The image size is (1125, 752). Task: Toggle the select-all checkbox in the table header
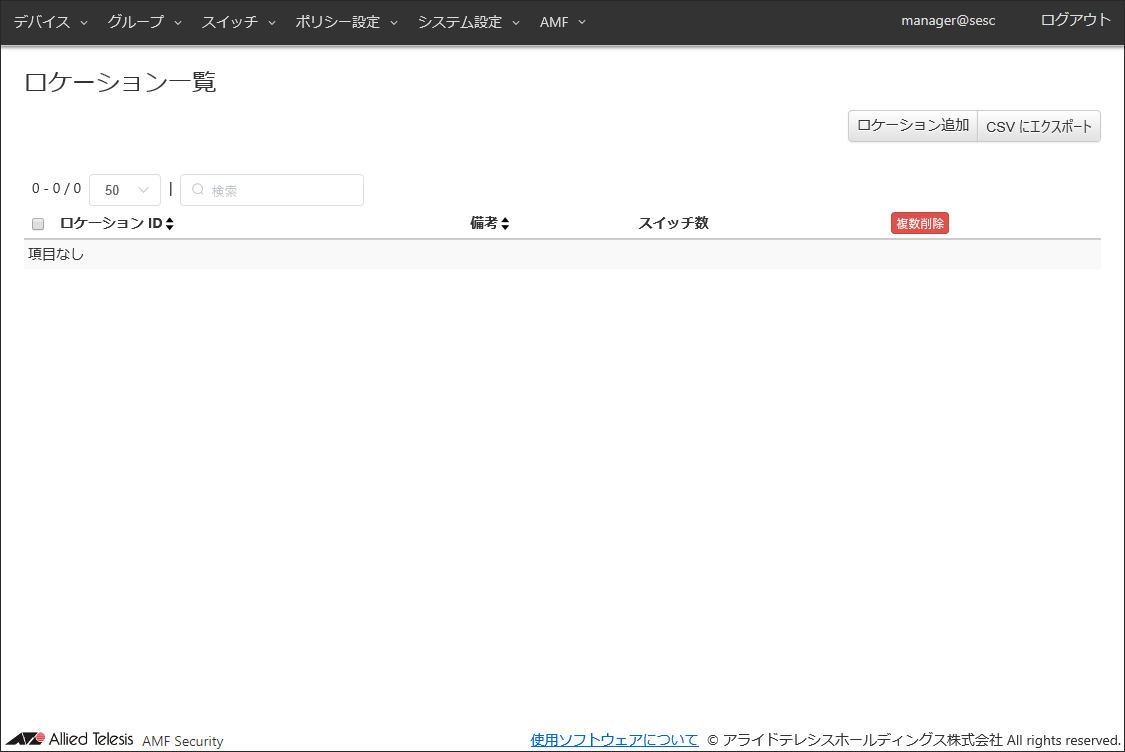[x=38, y=224]
